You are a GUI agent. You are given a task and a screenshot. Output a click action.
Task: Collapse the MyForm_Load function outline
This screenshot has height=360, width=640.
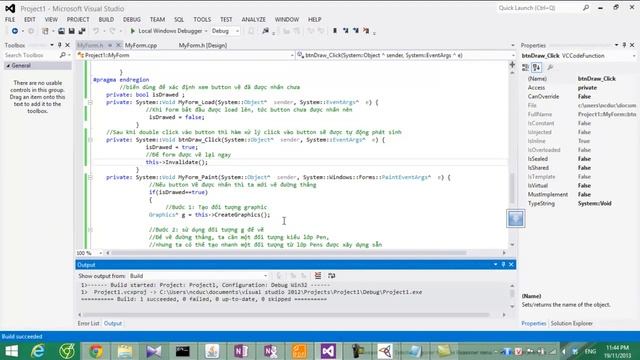(90, 102)
